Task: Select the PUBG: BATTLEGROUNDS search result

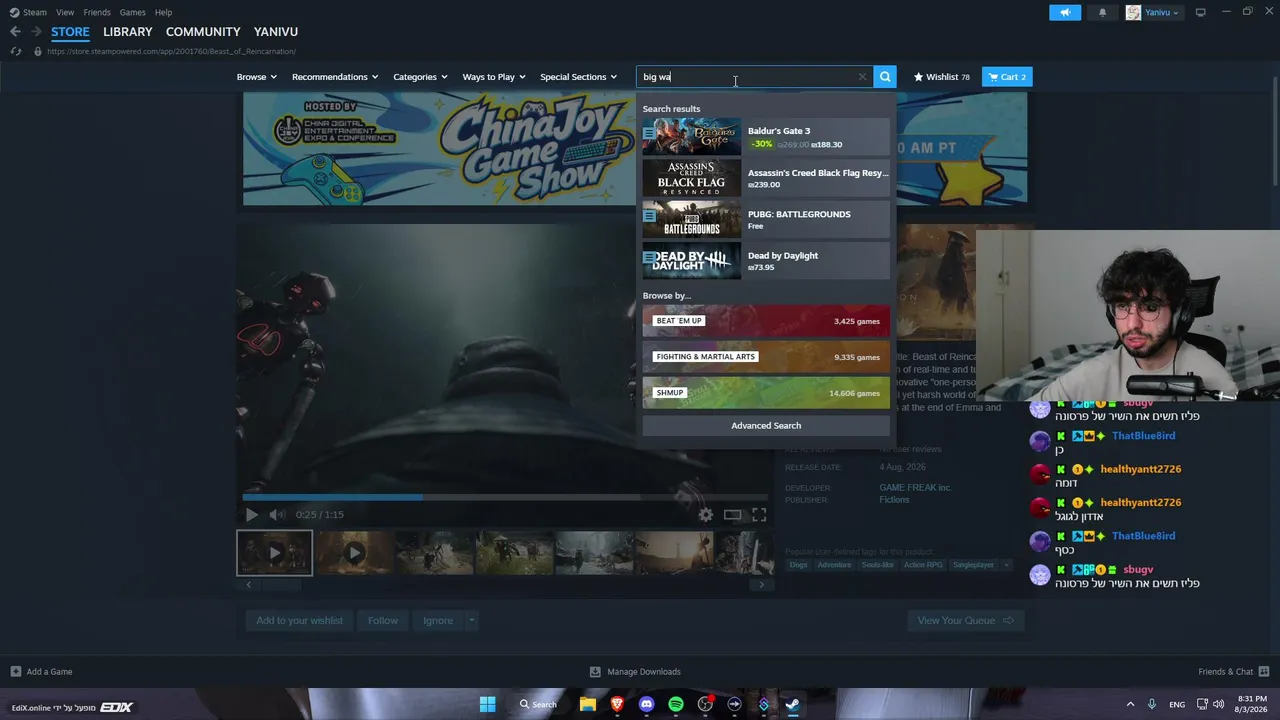Action: 766,220
